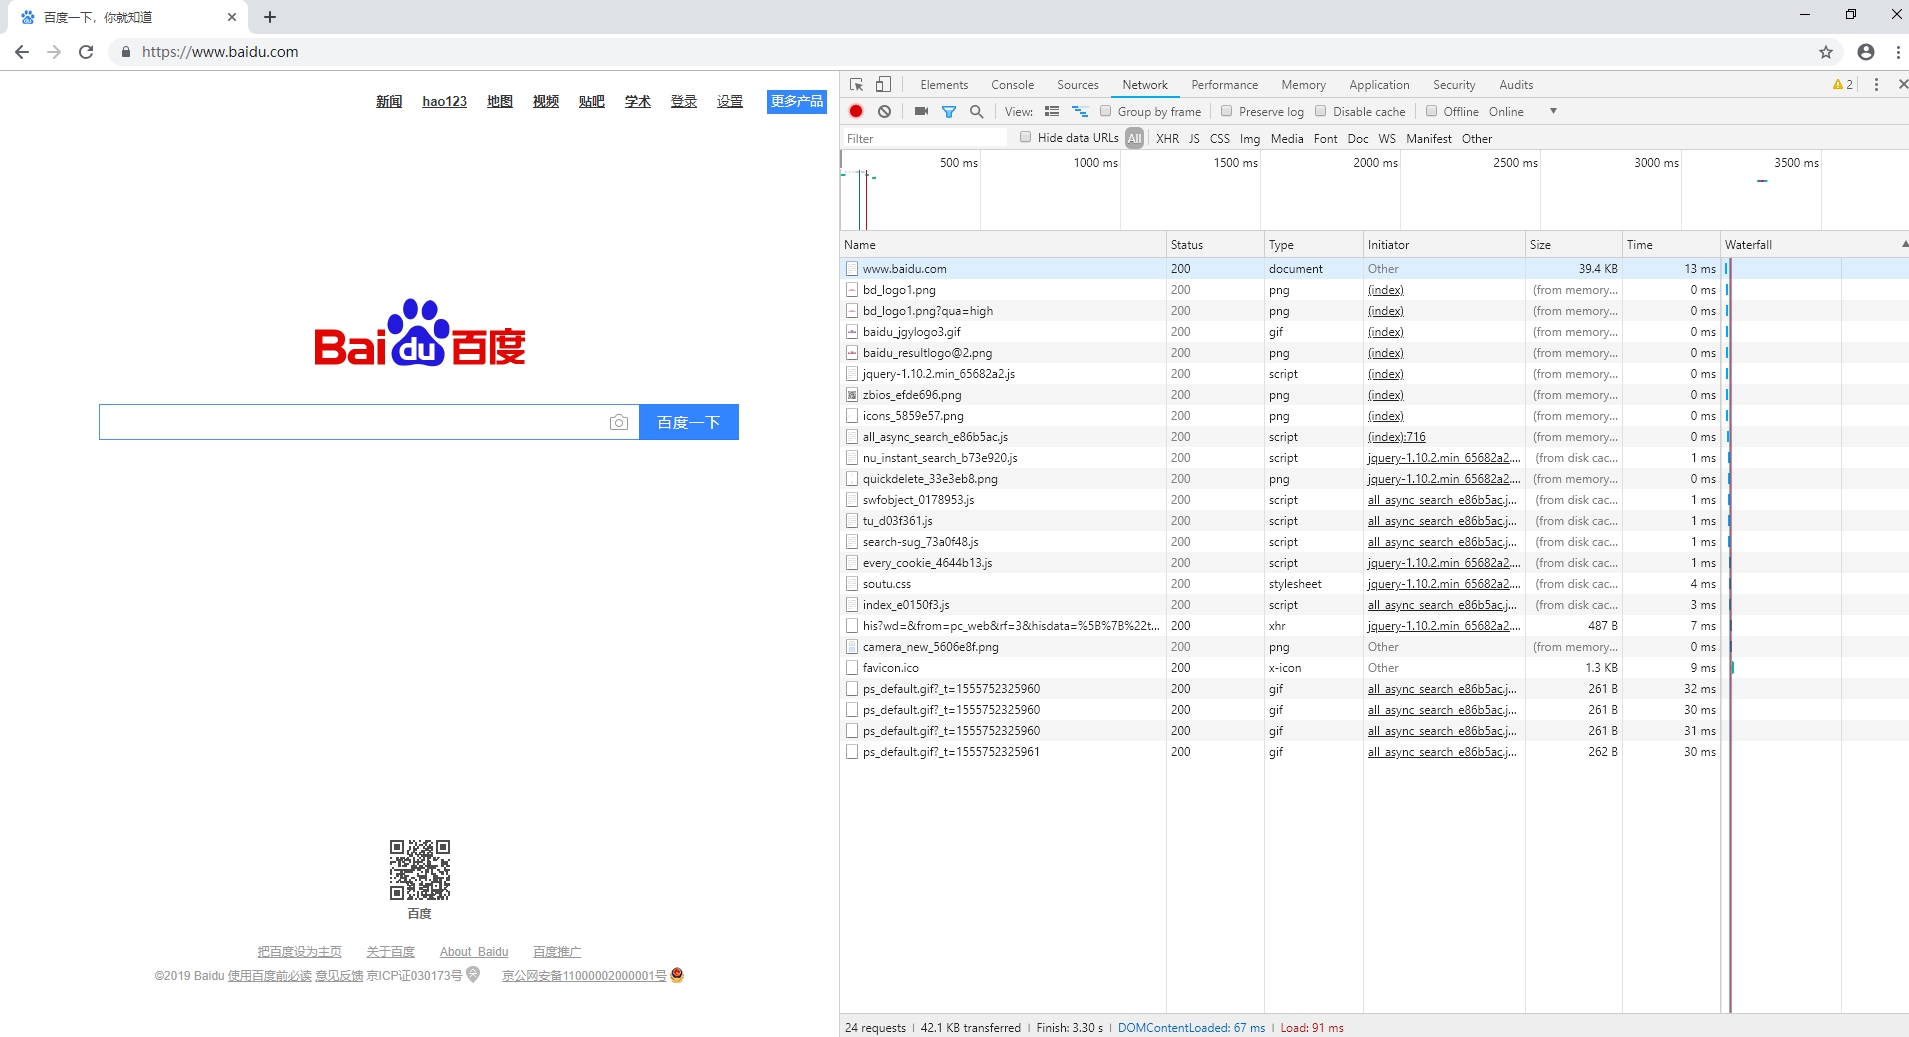
Task: Click the network Filter input
Action: pyautogui.click(x=925, y=139)
